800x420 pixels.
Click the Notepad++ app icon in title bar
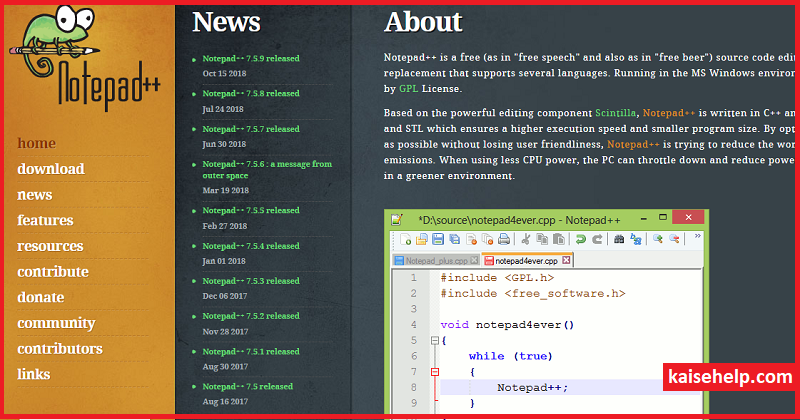pos(397,220)
